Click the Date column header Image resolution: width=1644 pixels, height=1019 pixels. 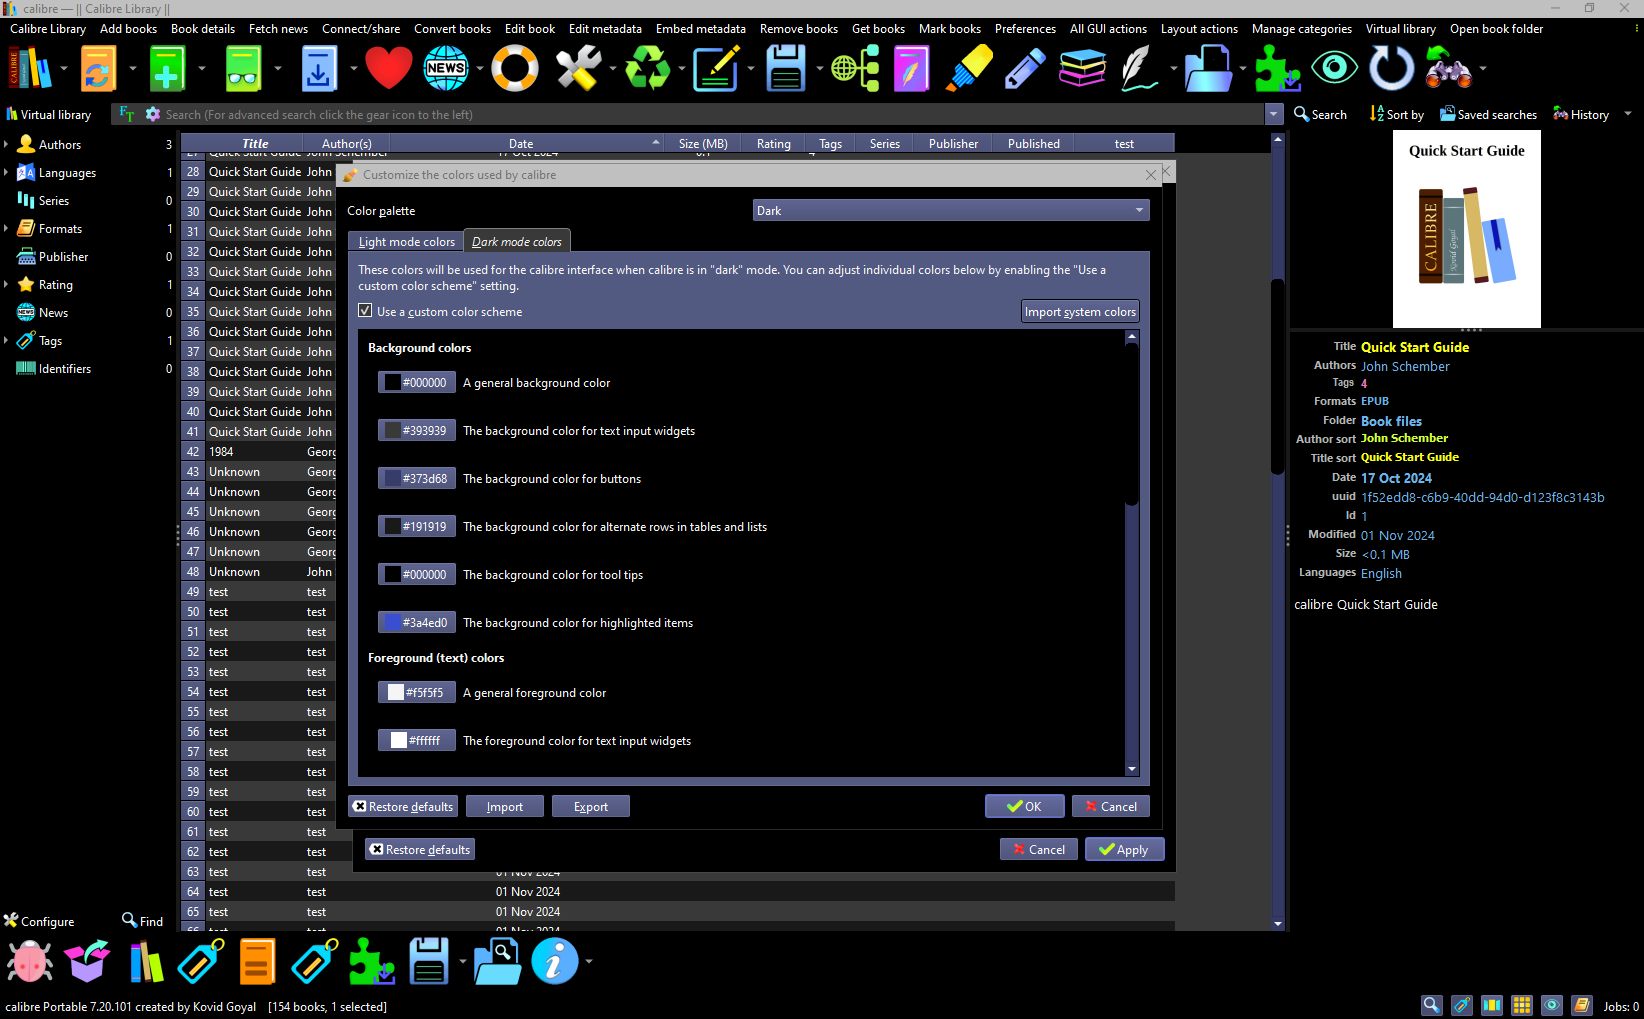coord(521,143)
